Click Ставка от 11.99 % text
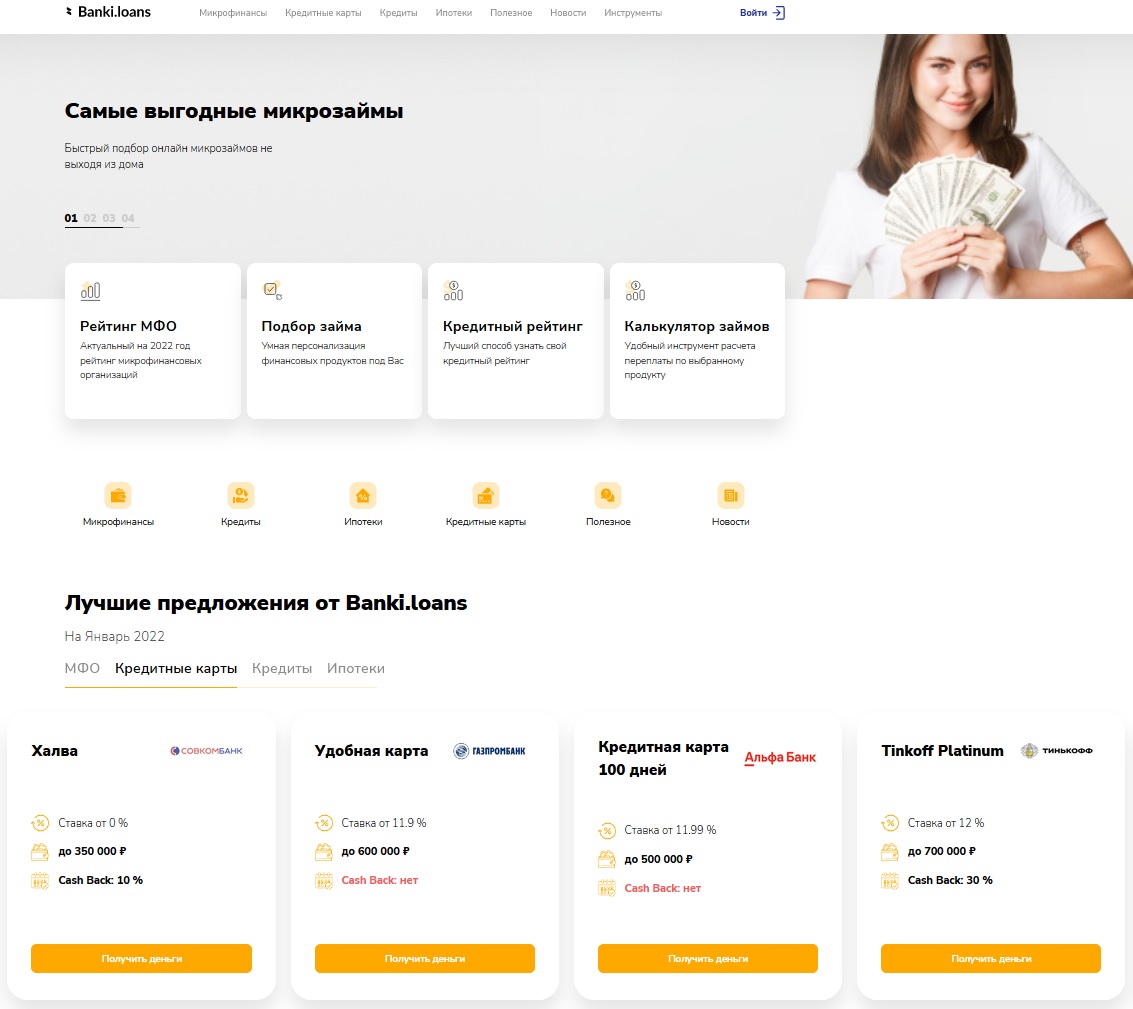The width and height of the screenshot is (1133, 1009). (x=671, y=830)
